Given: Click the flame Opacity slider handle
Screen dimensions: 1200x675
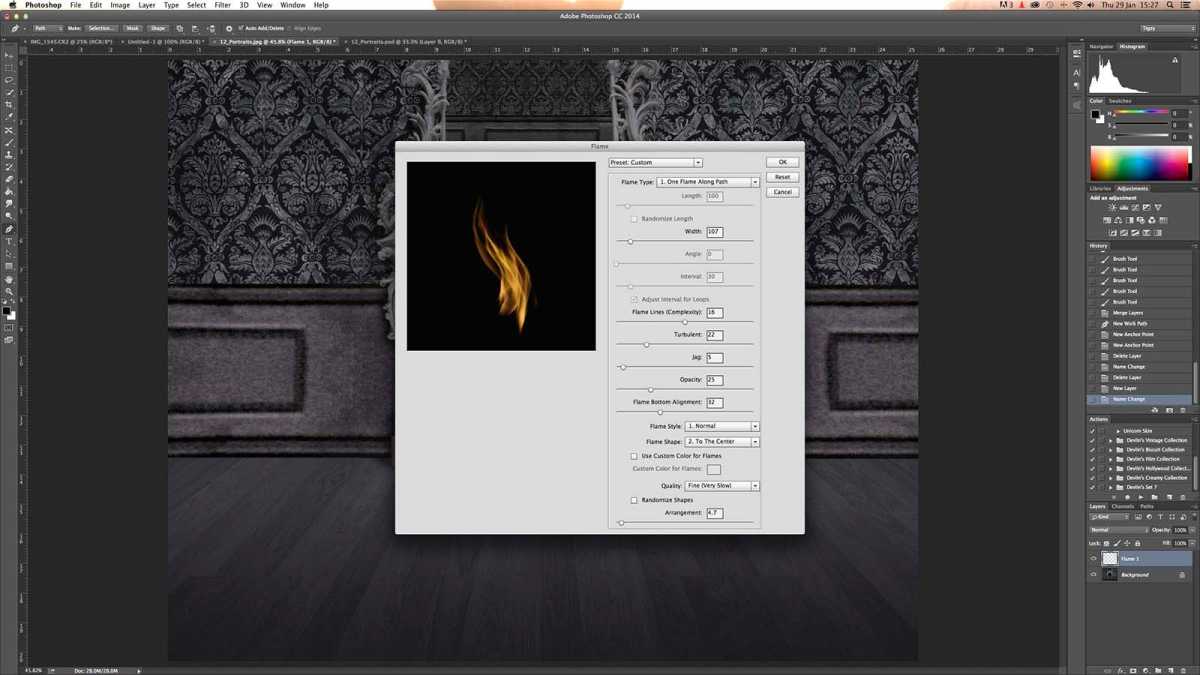Looking at the screenshot, I should pos(650,390).
